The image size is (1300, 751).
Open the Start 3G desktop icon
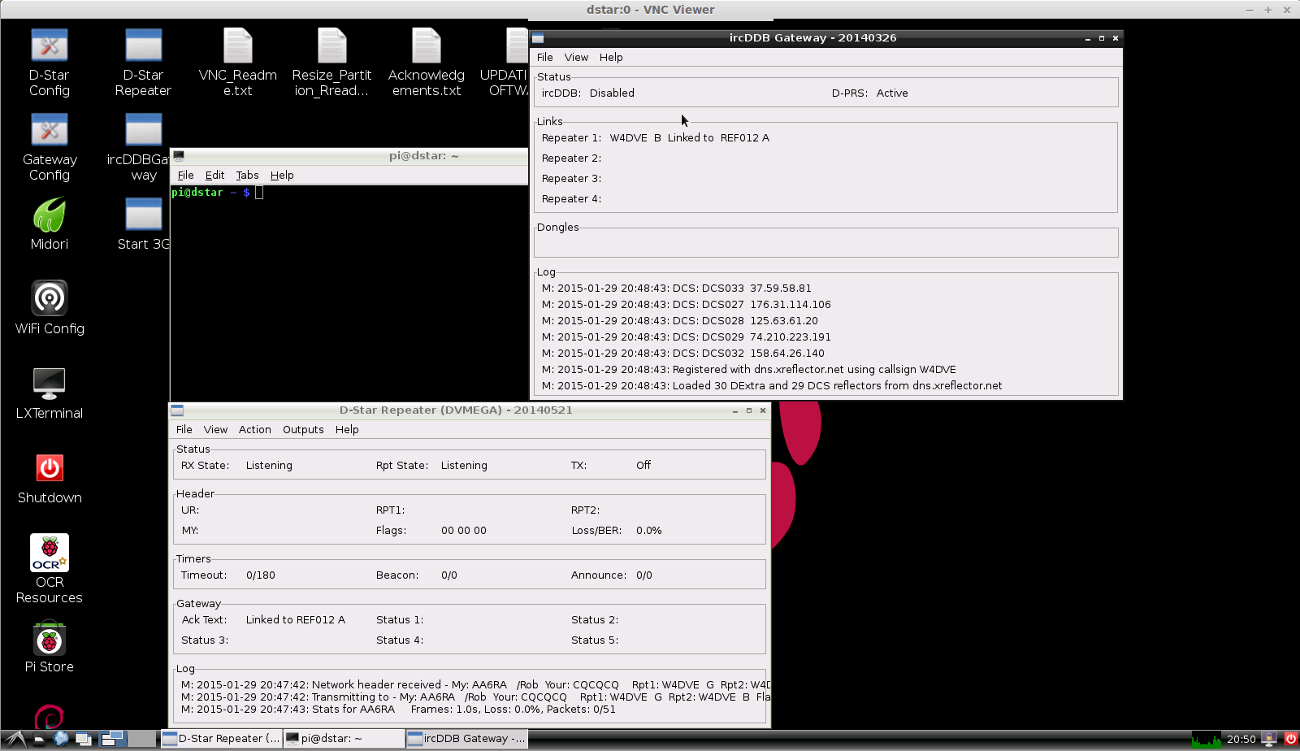point(143,224)
